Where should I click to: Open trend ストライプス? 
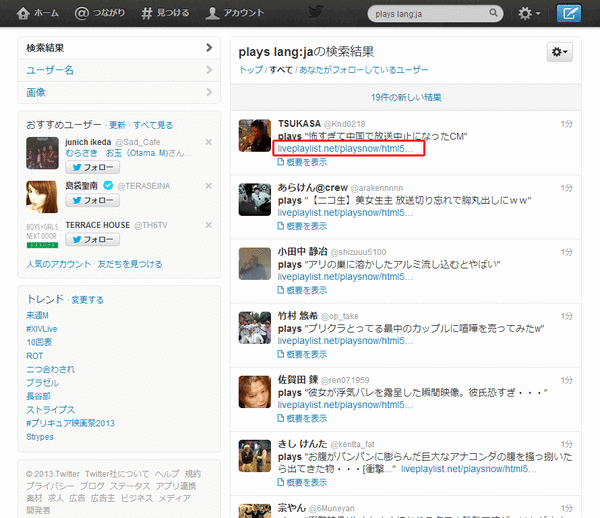[x=51, y=410]
